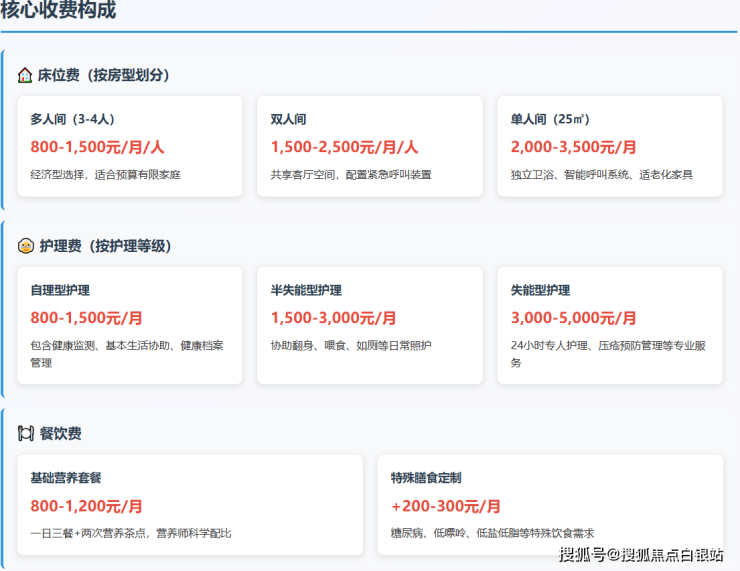Click the +200-300元/月 price text
Screen dimensions: 740x571
pyautogui.click(x=446, y=506)
